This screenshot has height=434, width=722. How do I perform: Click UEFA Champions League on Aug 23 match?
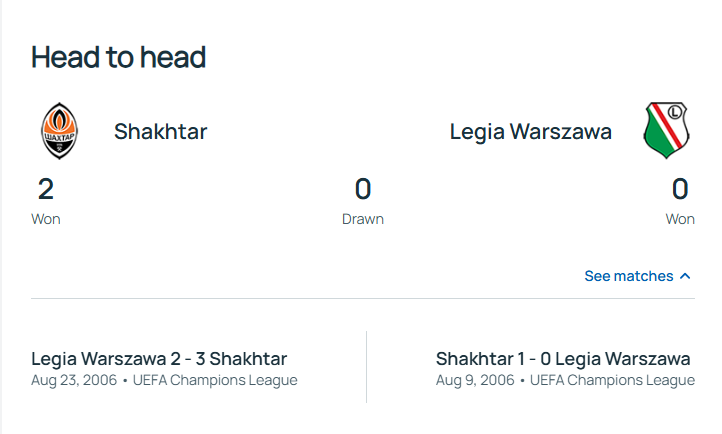point(215,380)
